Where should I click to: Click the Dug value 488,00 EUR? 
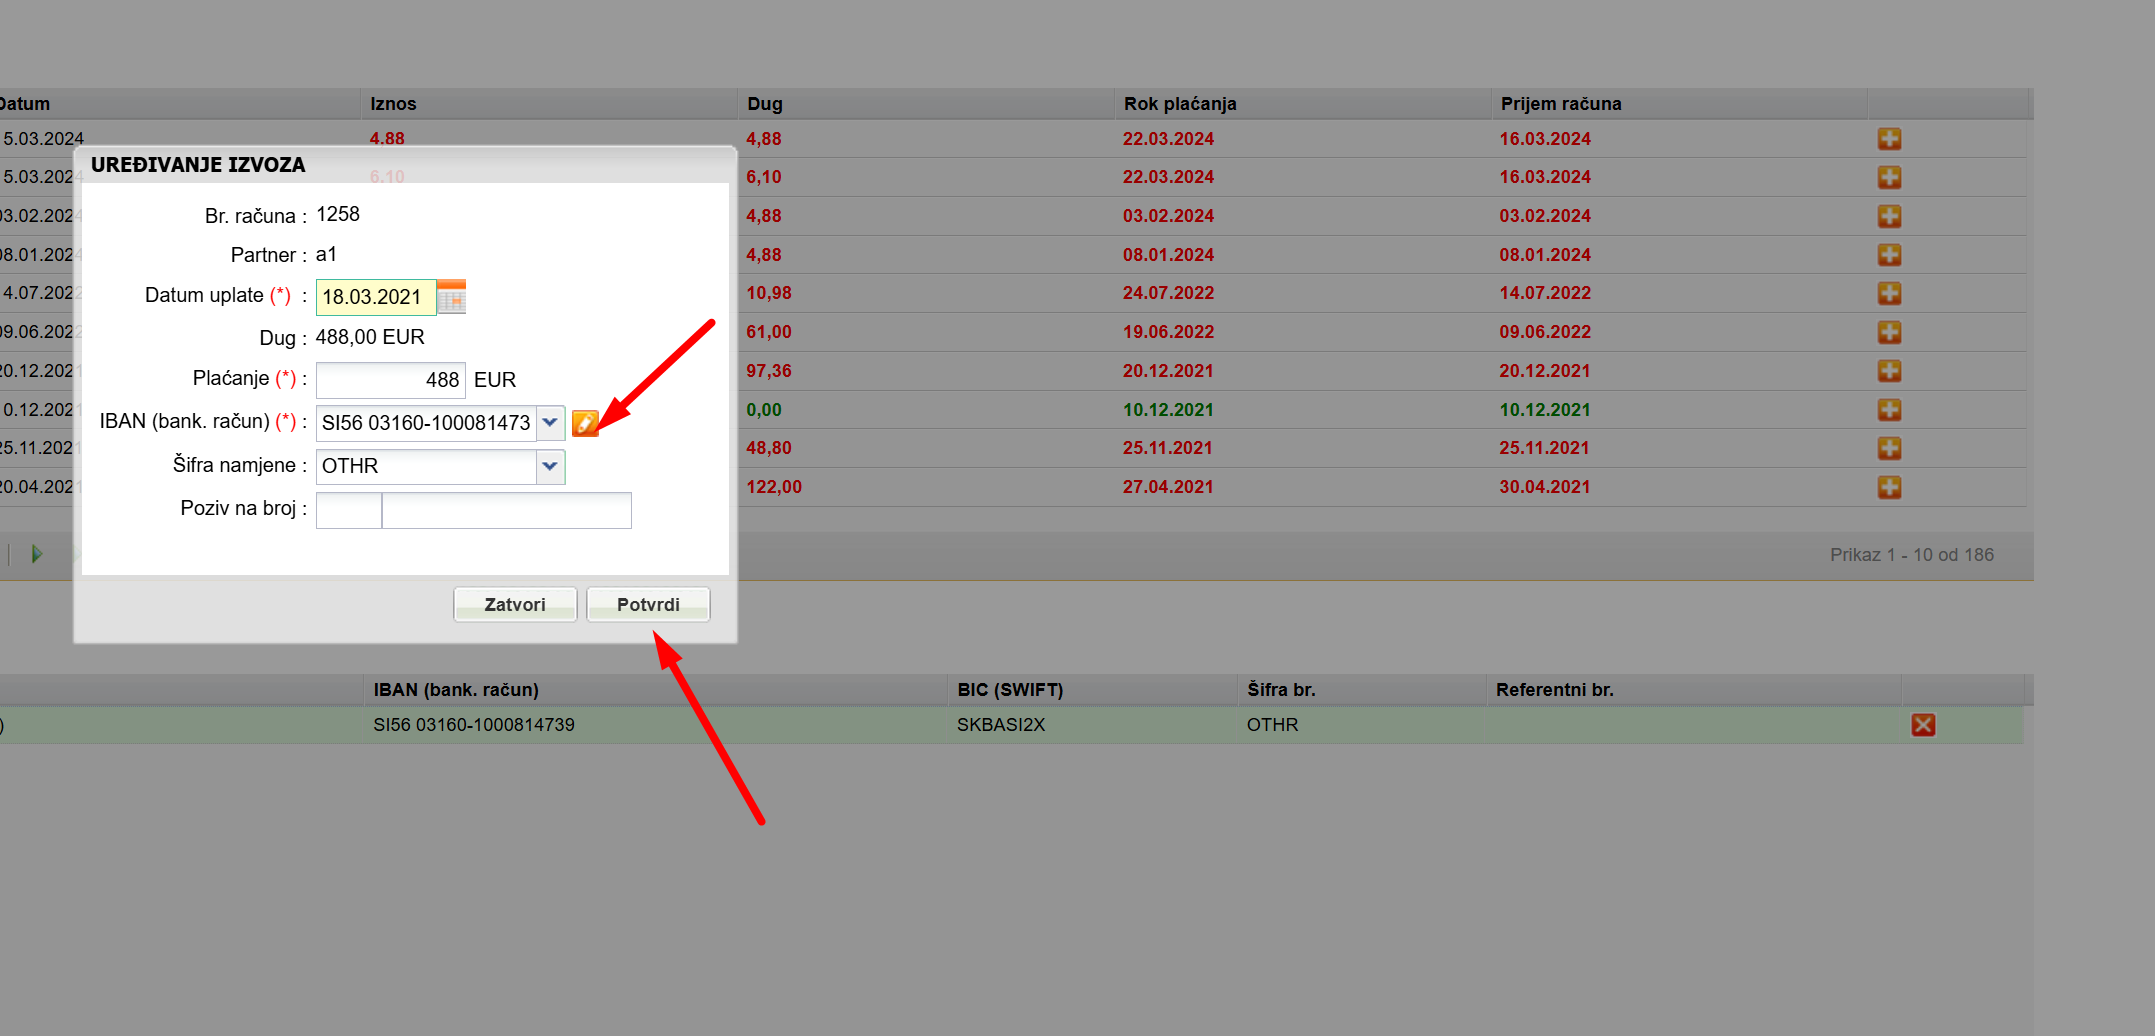pyautogui.click(x=370, y=337)
